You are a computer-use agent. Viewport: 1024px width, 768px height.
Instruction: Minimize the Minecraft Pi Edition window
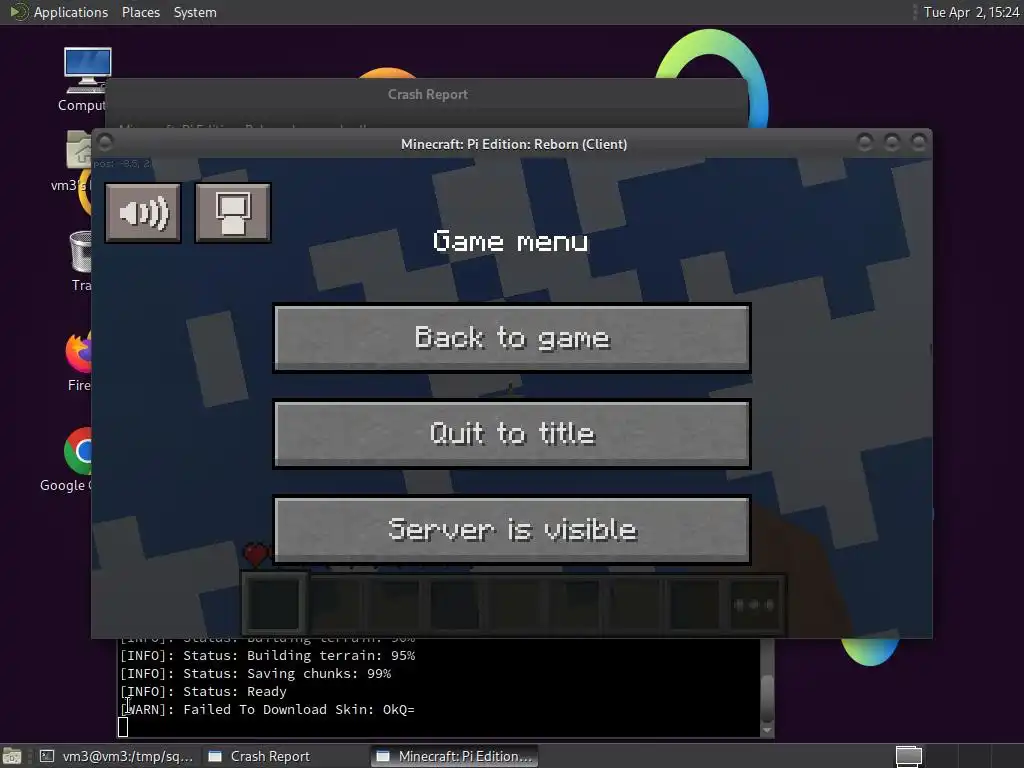click(865, 142)
